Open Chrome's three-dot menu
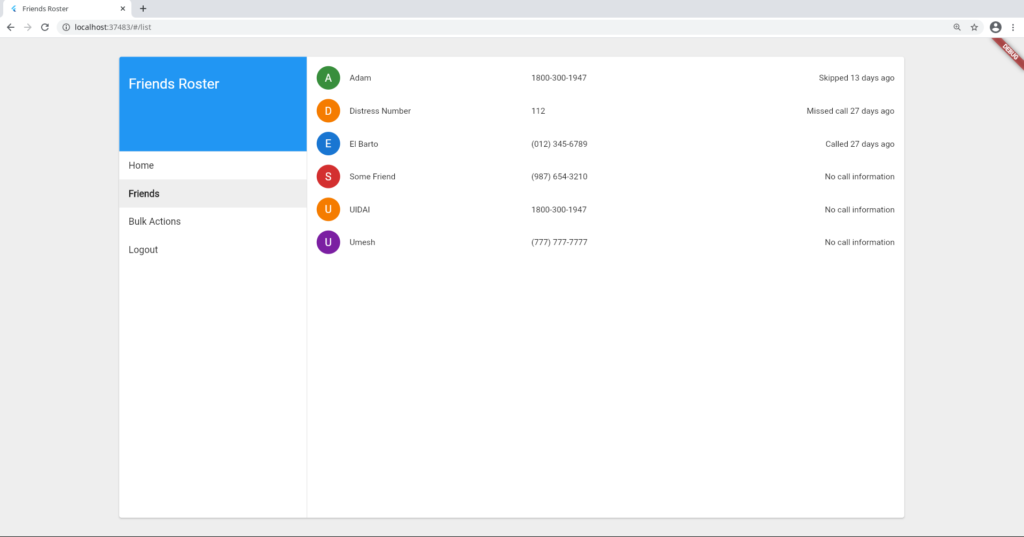This screenshot has height=537, width=1024. coord(1013,27)
